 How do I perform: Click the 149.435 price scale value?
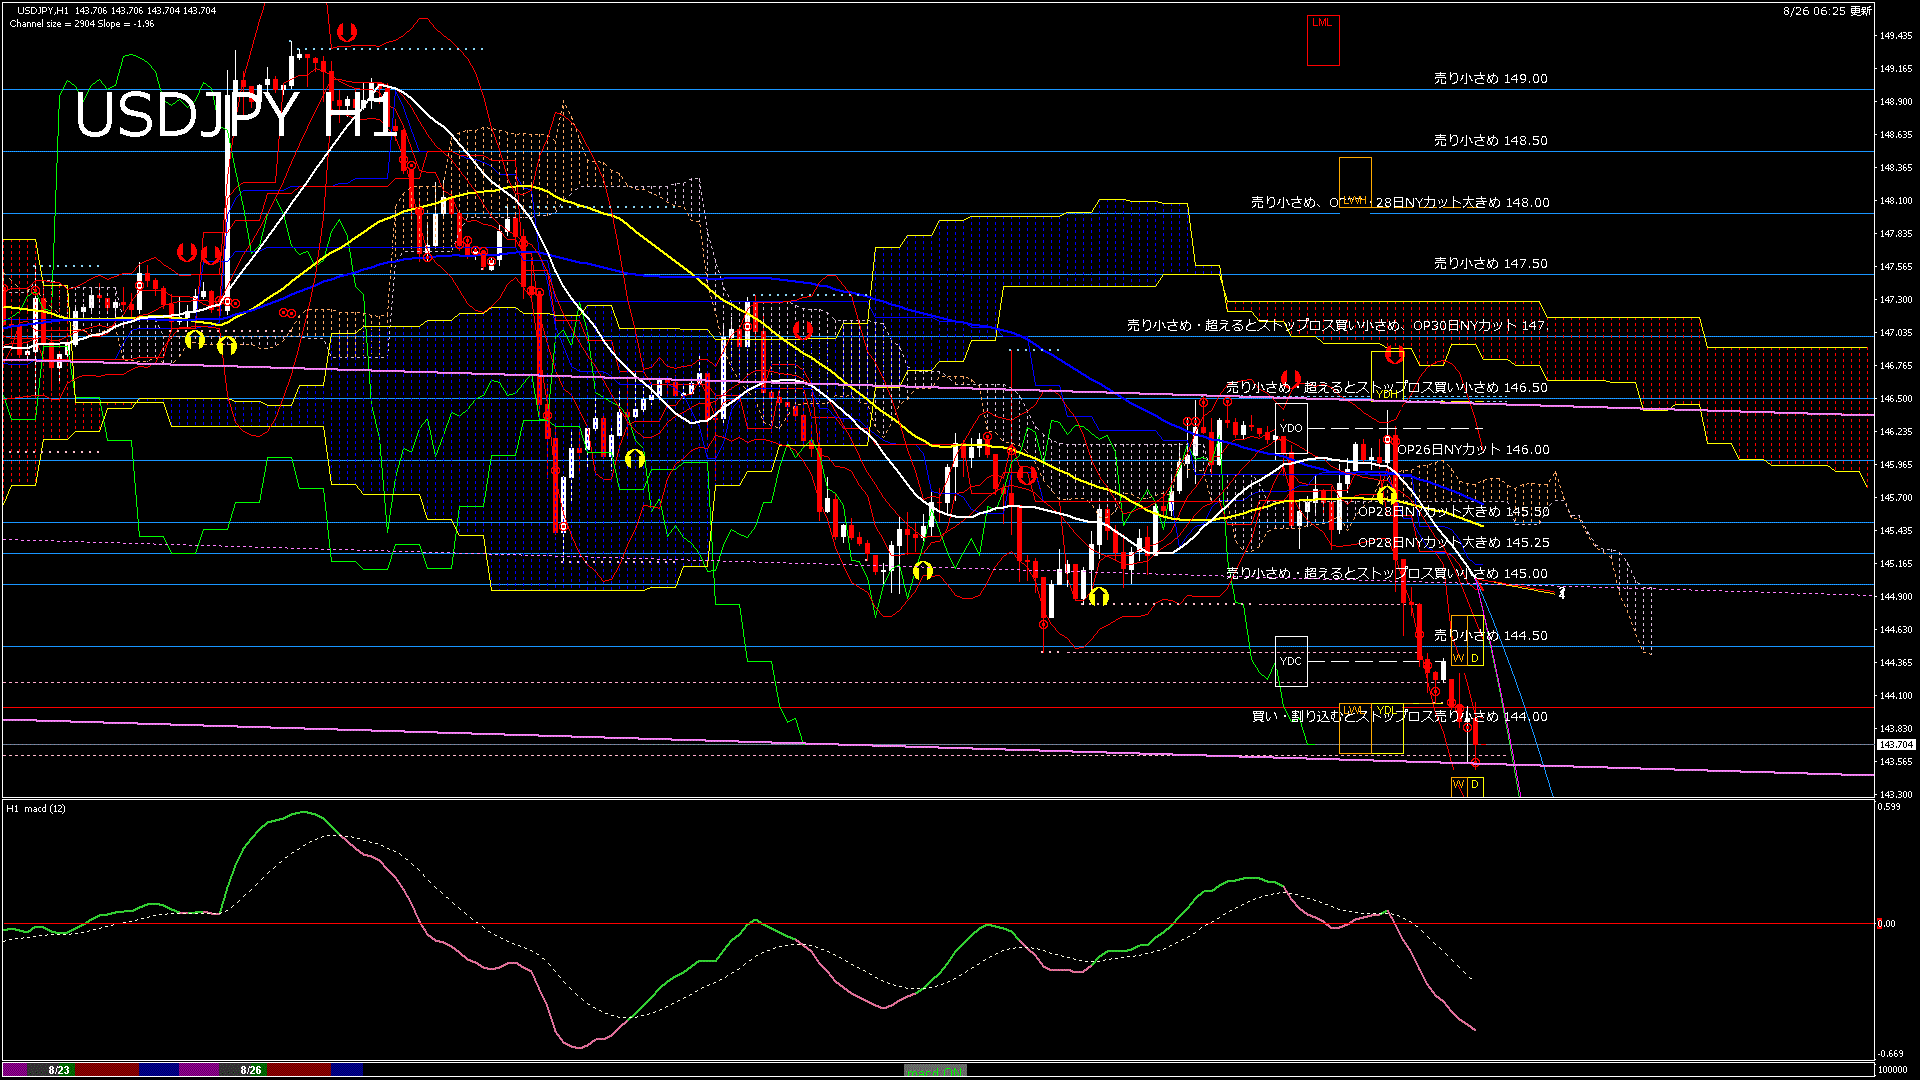pyautogui.click(x=1896, y=36)
